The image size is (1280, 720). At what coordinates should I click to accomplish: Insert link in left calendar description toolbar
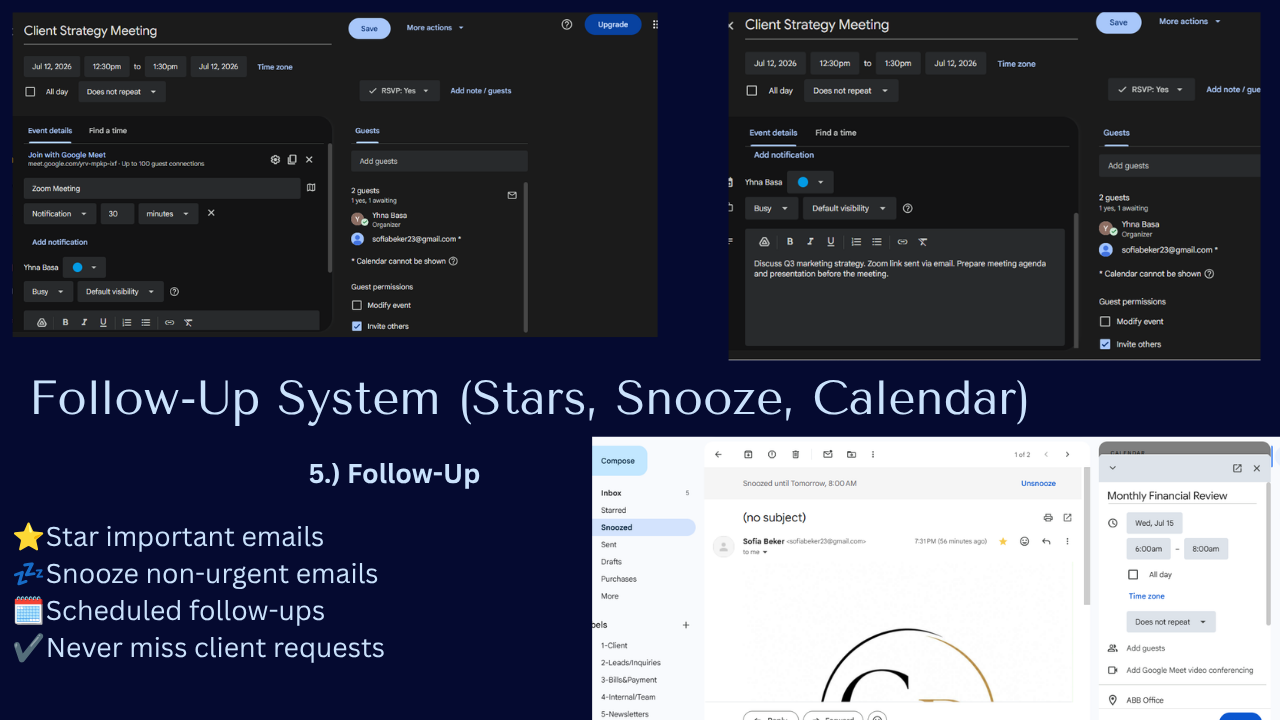(x=169, y=322)
